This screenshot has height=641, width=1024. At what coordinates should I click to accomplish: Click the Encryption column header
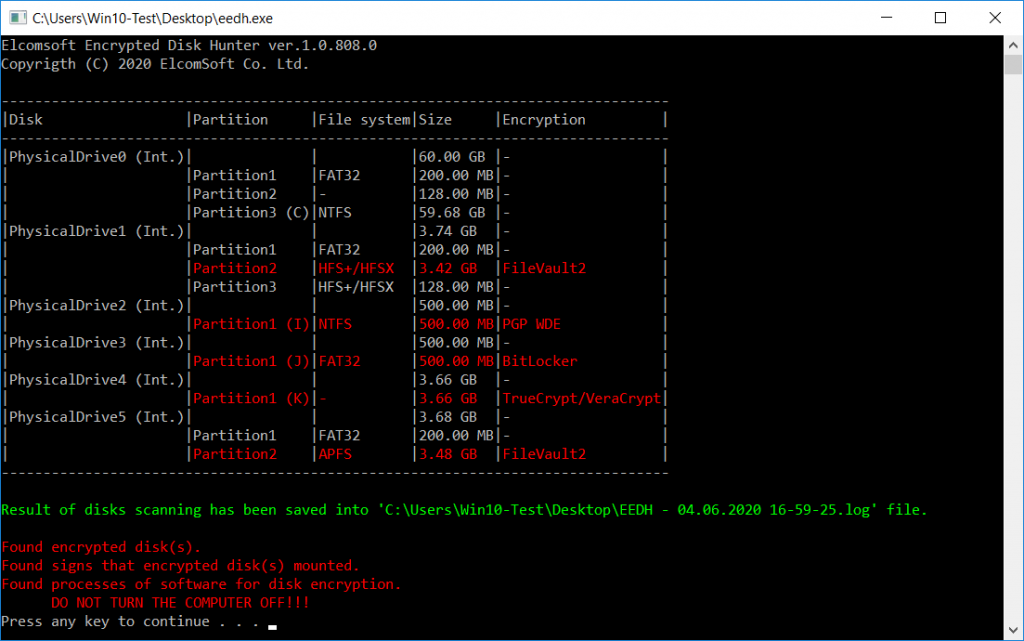coord(543,119)
